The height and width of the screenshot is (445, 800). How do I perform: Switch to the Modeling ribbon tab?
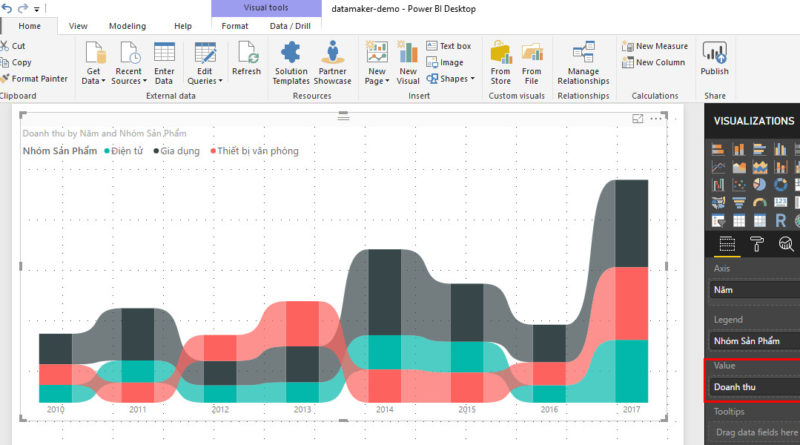(126, 26)
